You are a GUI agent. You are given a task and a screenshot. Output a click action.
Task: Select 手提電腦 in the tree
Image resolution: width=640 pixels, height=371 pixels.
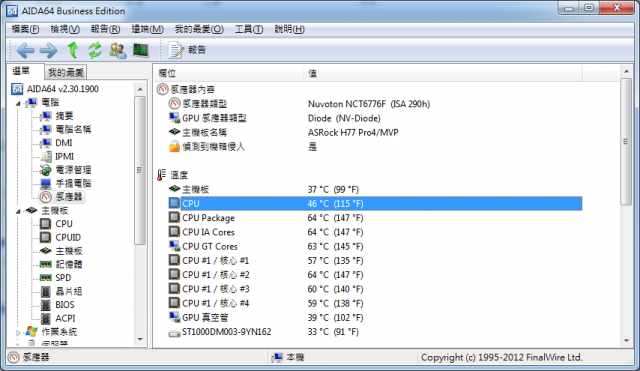[x=66, y=183]
